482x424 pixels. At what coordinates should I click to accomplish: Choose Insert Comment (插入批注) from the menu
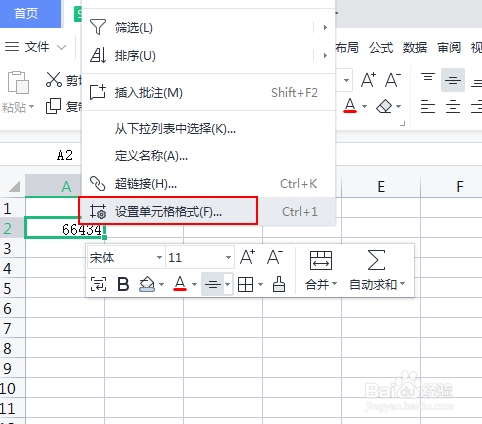pos(208,92)
